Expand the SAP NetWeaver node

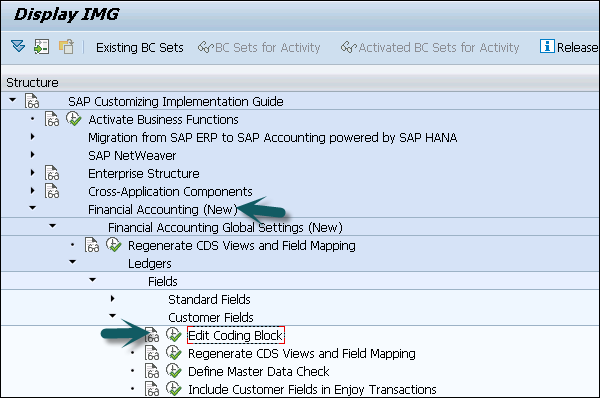(x=33, y=155)
